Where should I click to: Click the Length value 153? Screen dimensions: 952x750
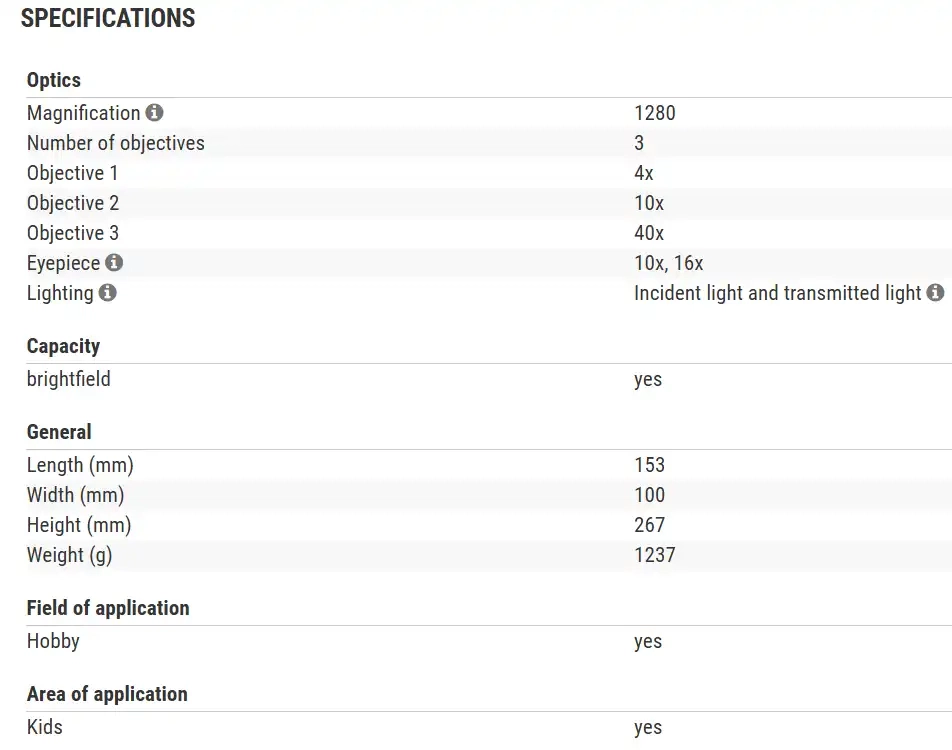(x=649, y=465)
